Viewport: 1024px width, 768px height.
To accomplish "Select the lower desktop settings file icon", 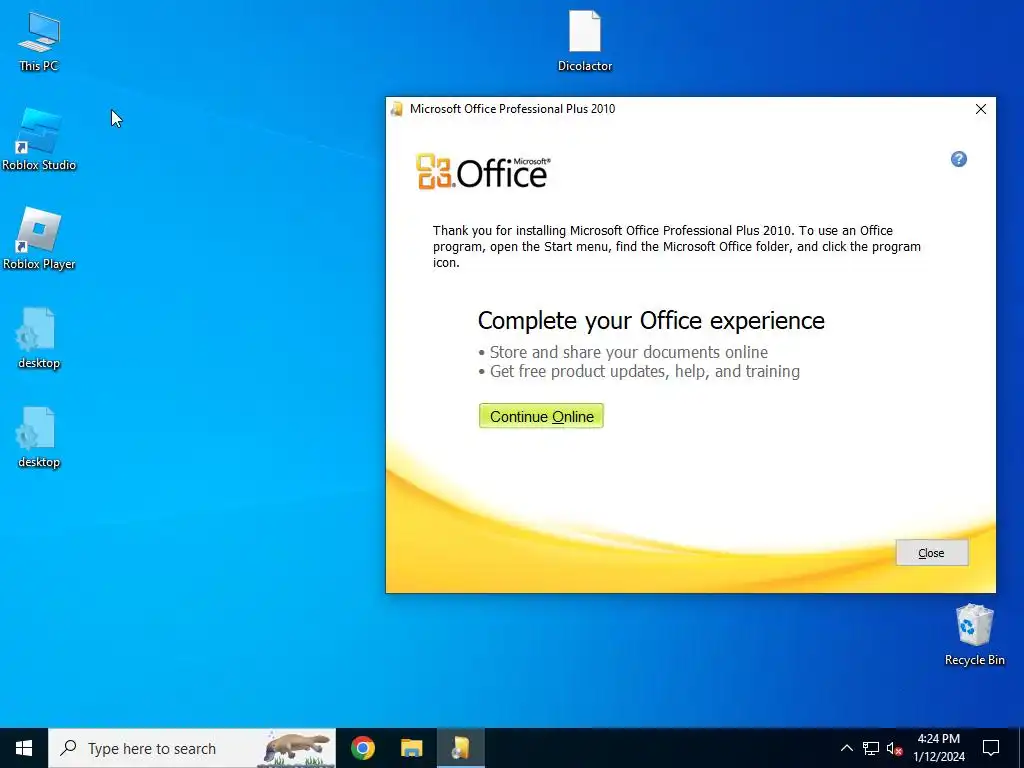I will click(x=39, y=438).
